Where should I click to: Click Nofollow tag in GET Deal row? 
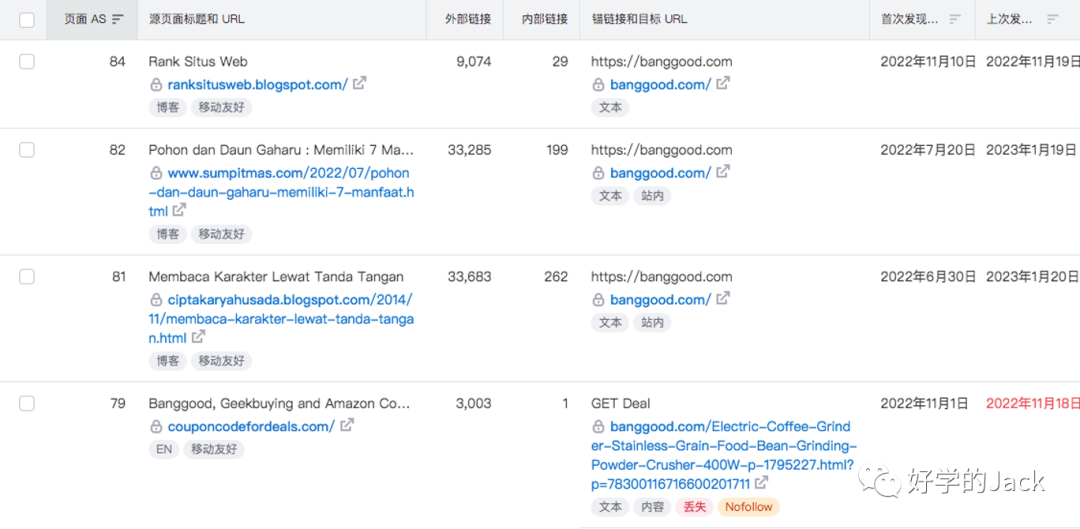tap(748, 507)
